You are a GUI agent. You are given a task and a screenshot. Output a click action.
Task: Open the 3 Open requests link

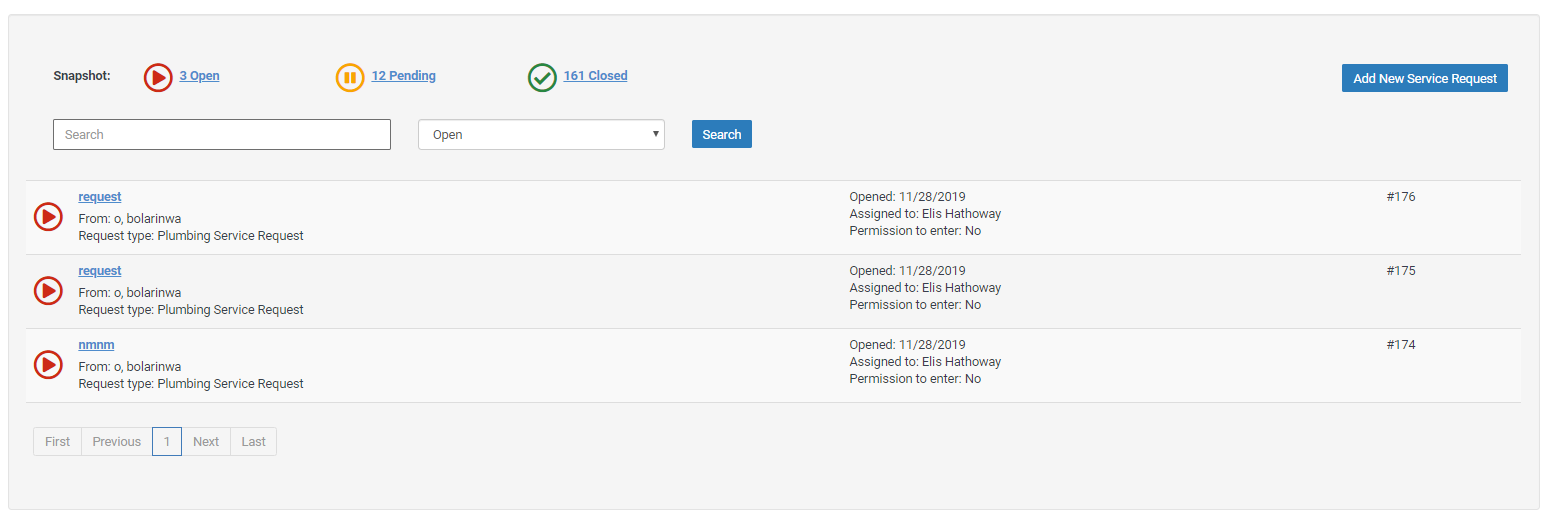[199, 76]
